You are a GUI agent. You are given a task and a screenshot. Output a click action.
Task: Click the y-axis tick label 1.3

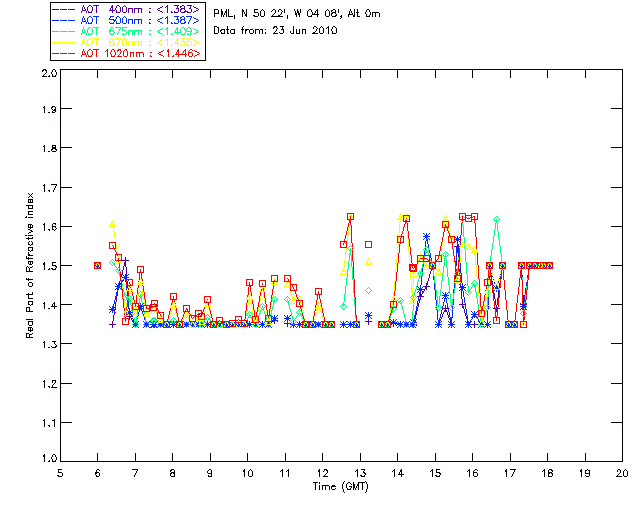click(49, 344)
